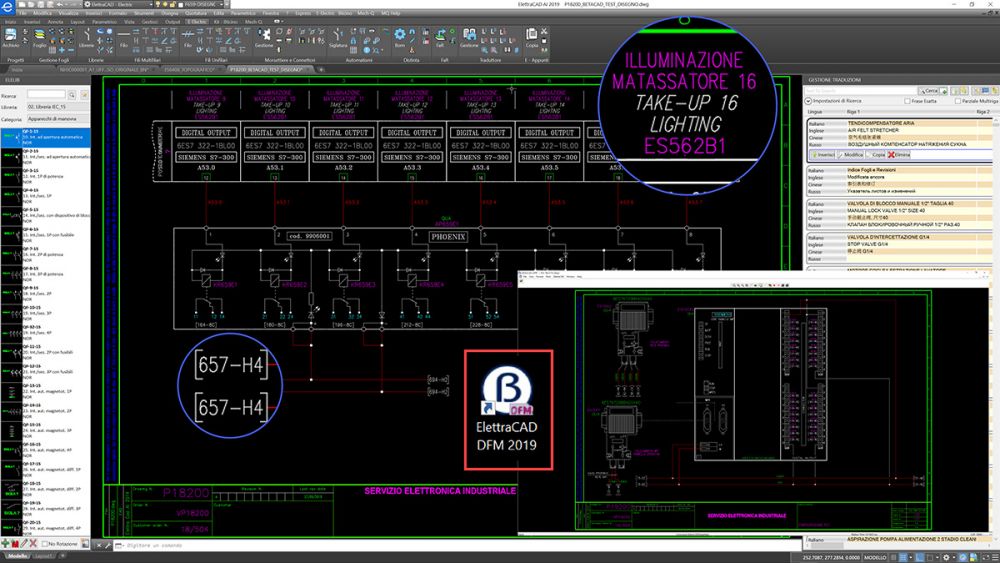Click the Modifica translation button
Image resolution: width=1000 pixels, height=563 pixels.
tap(851, 155)
